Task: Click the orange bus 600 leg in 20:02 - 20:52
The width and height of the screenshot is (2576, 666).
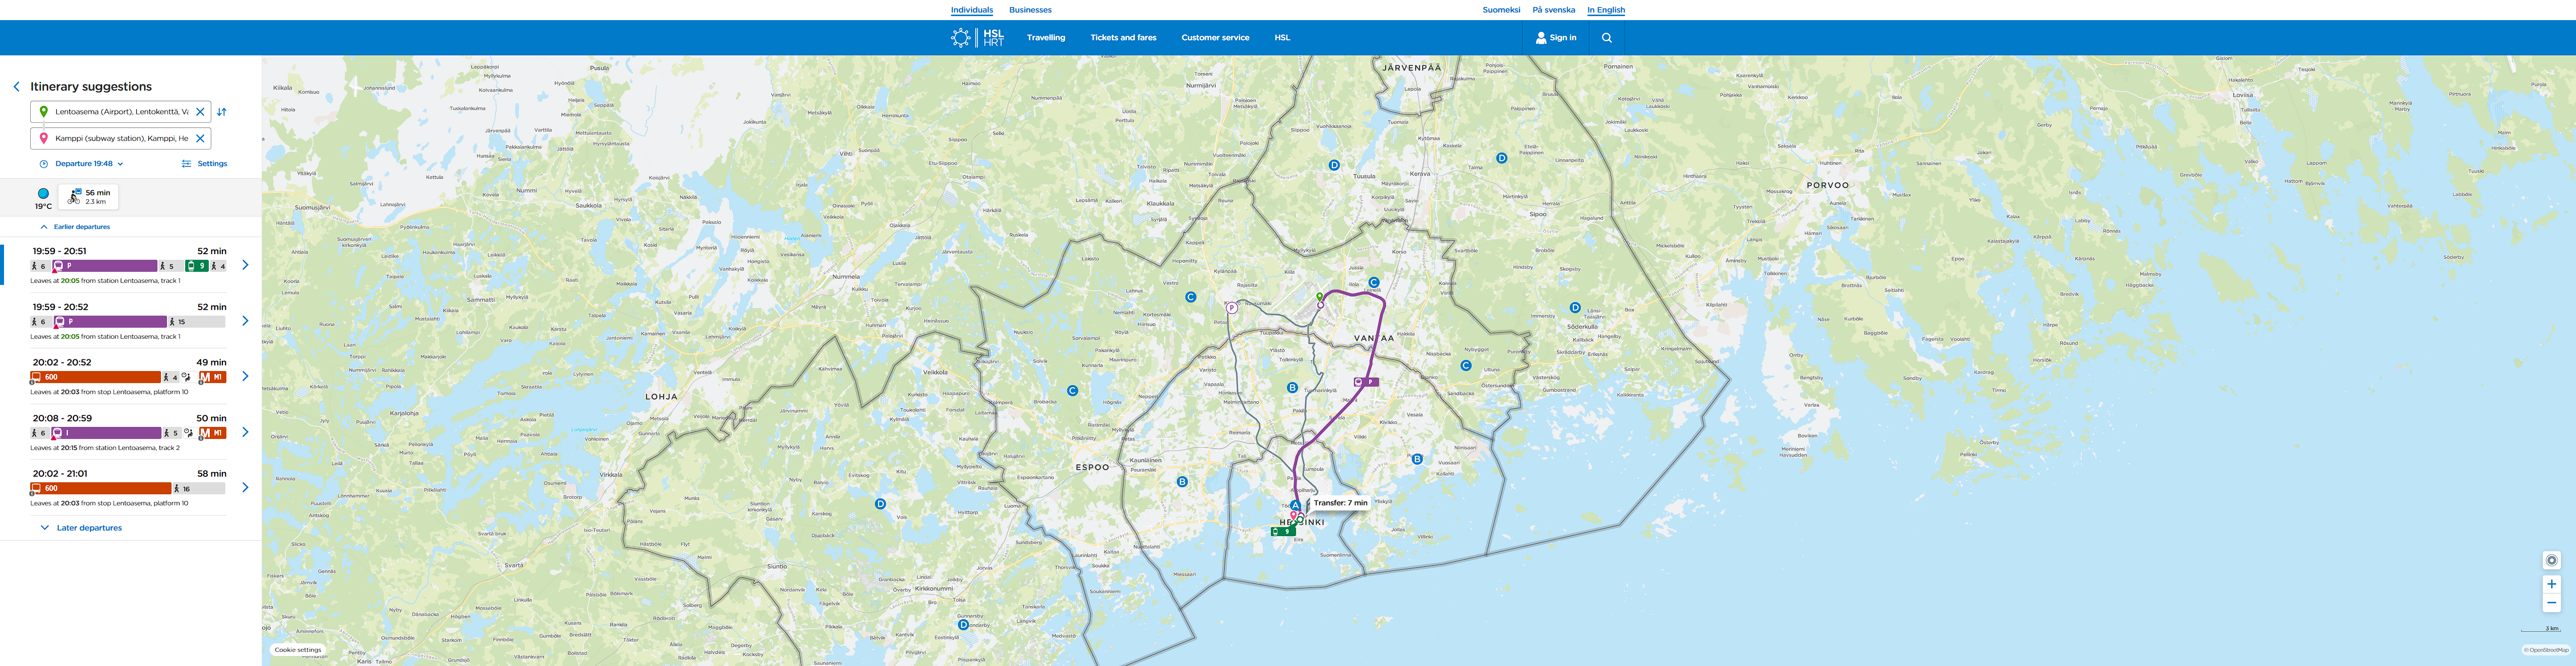Action: pyautogui.click(x=95, y=377)
